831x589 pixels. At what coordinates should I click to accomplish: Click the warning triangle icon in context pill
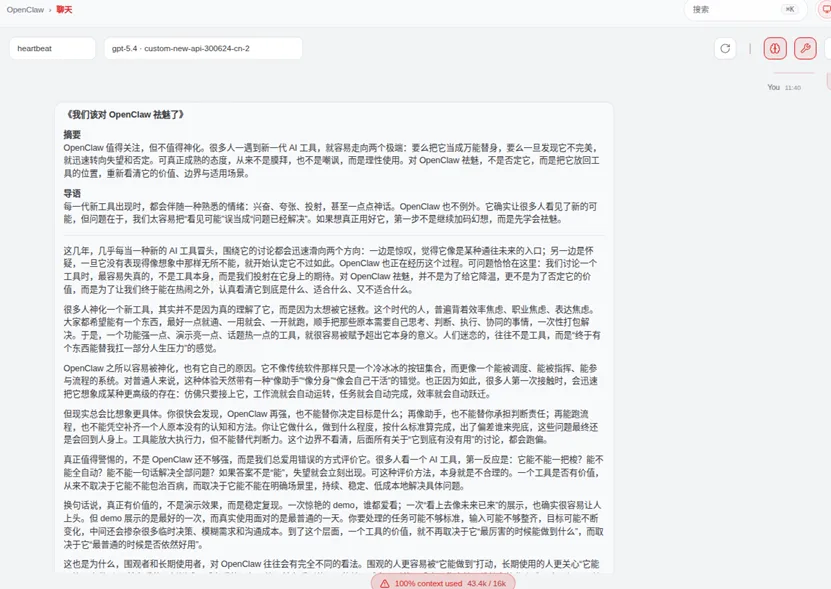coord(385,584)
